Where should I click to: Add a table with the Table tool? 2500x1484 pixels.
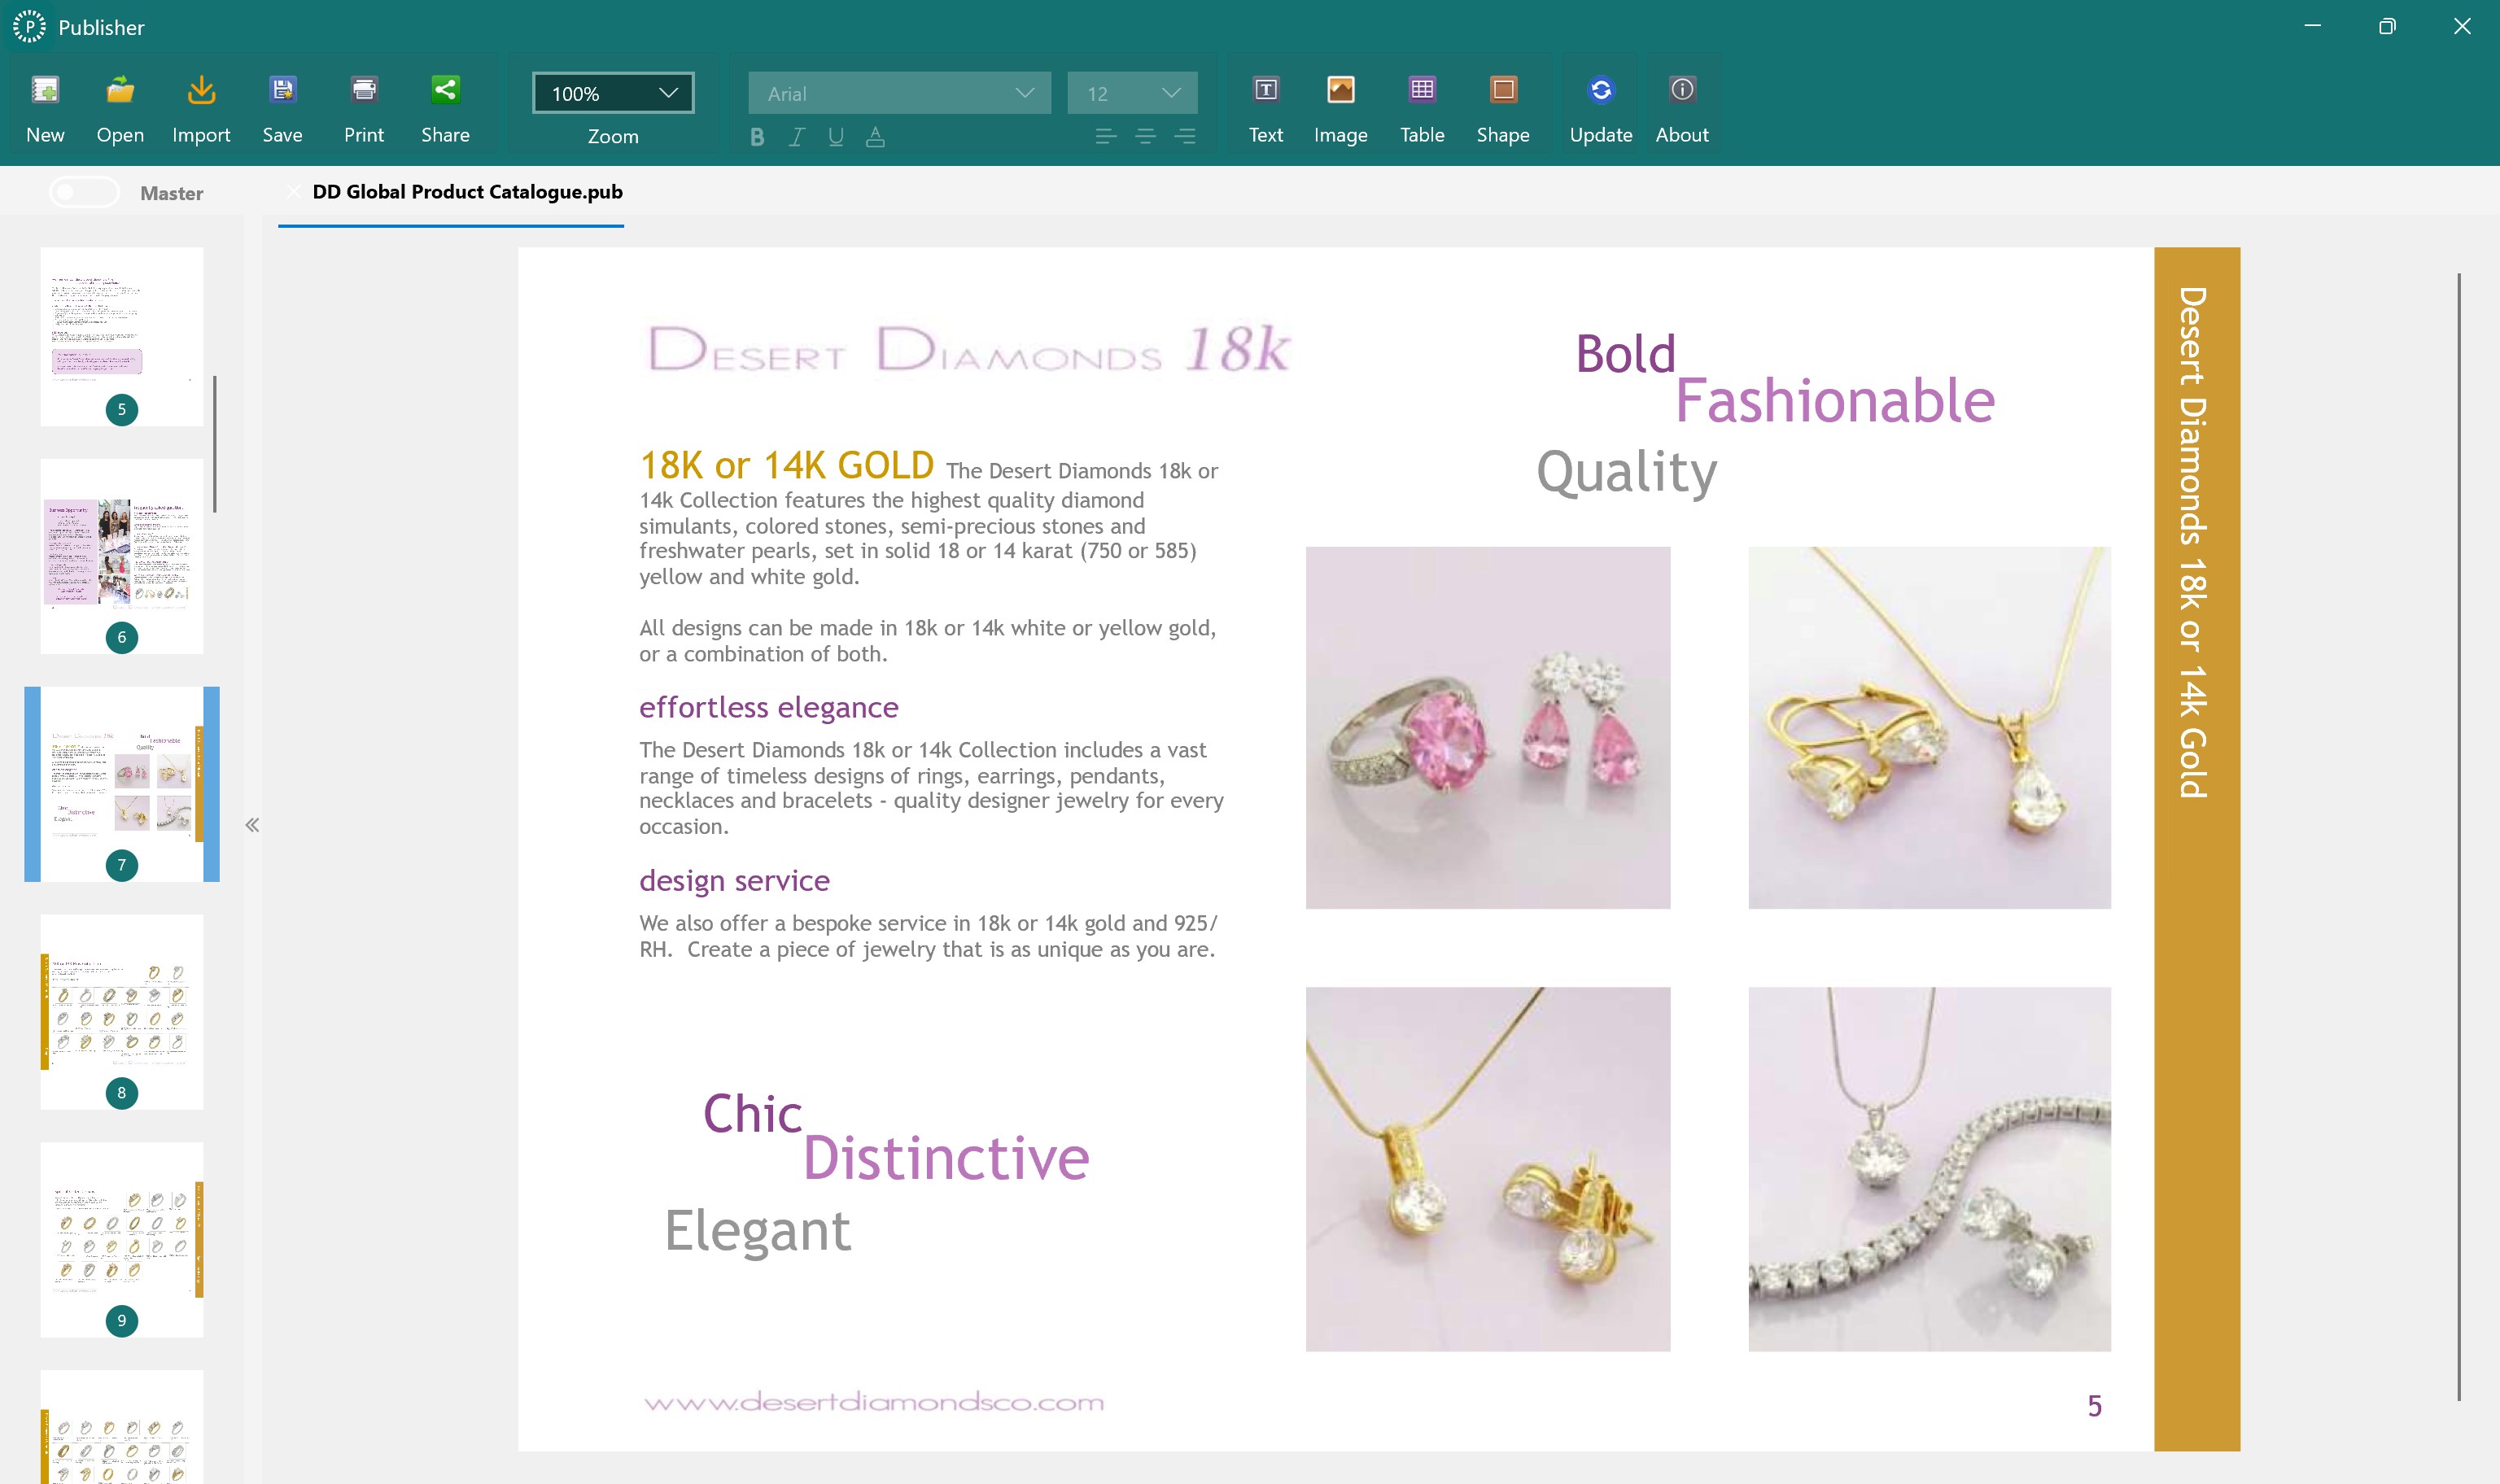[1422, 105]
